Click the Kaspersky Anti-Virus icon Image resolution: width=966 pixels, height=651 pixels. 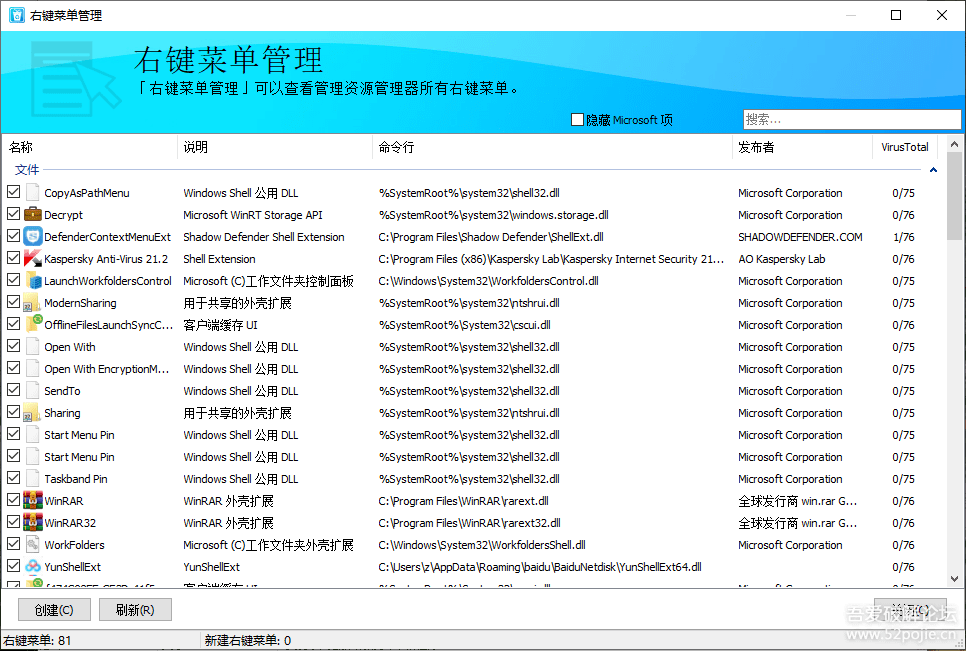click(x=33, y=259)
